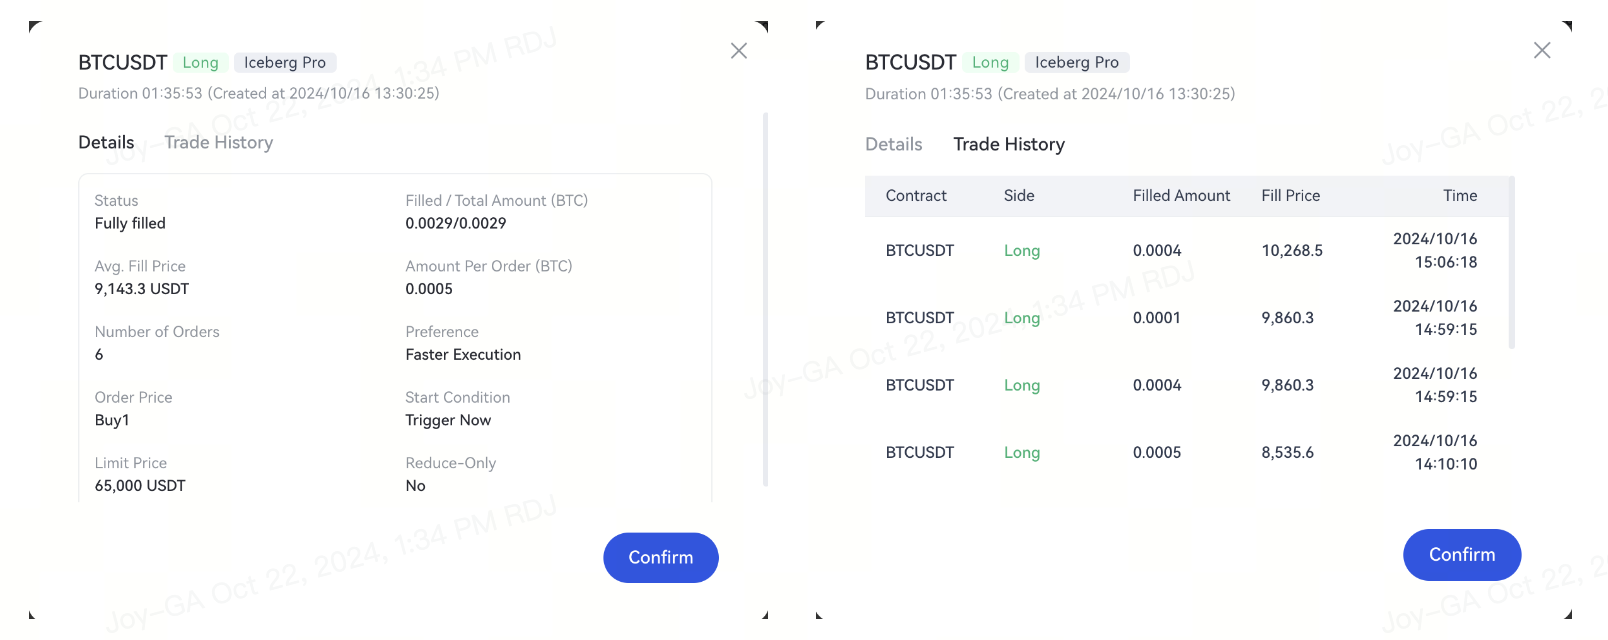Close the left Details dialog with X

739,51
